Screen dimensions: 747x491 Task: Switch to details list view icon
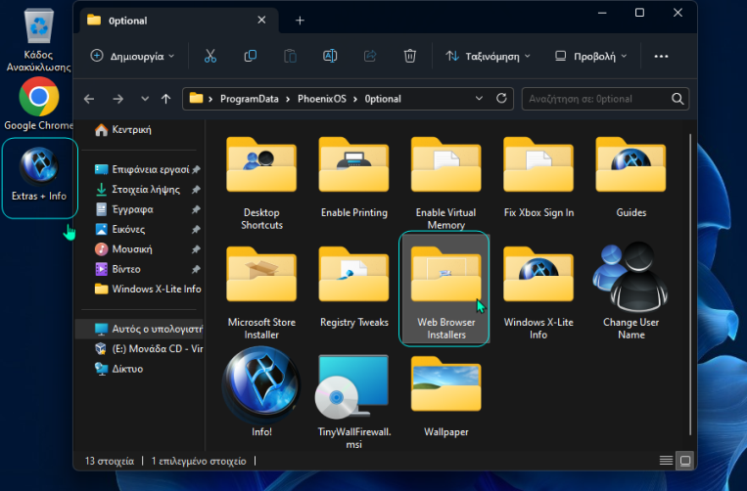666,461
